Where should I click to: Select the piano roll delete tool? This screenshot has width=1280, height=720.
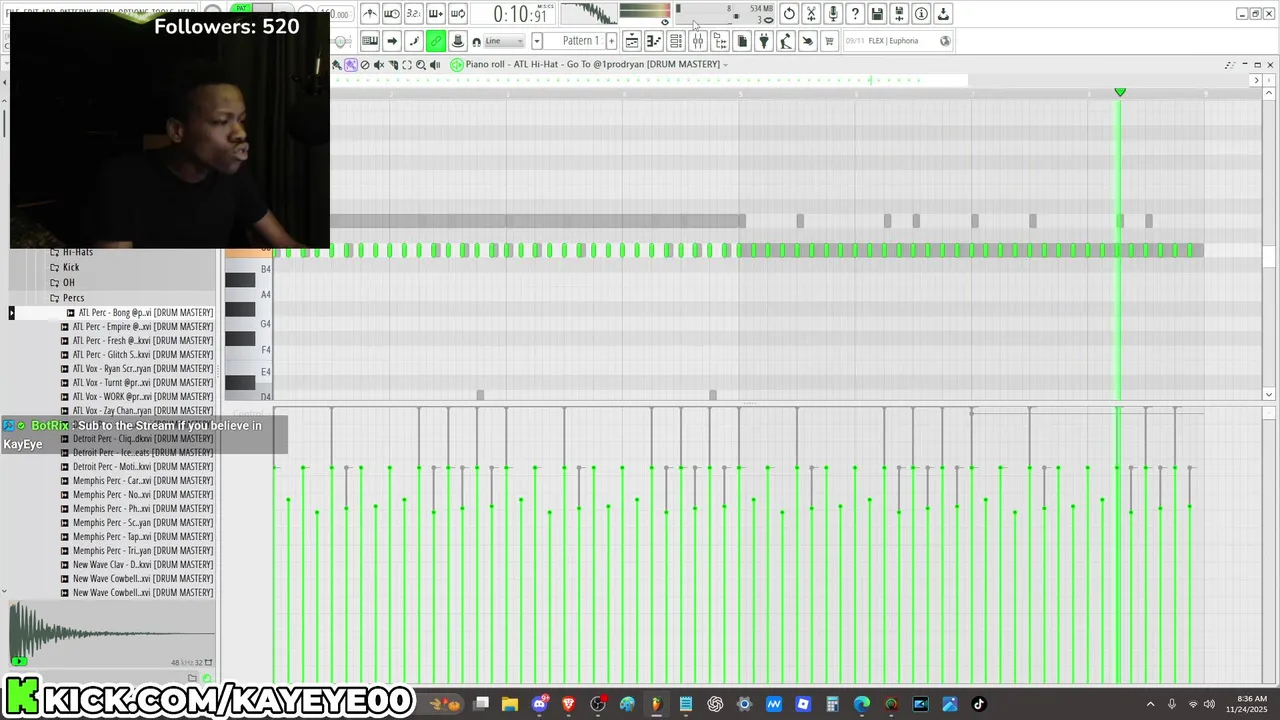pyautogui.click(x=364, y=64)
